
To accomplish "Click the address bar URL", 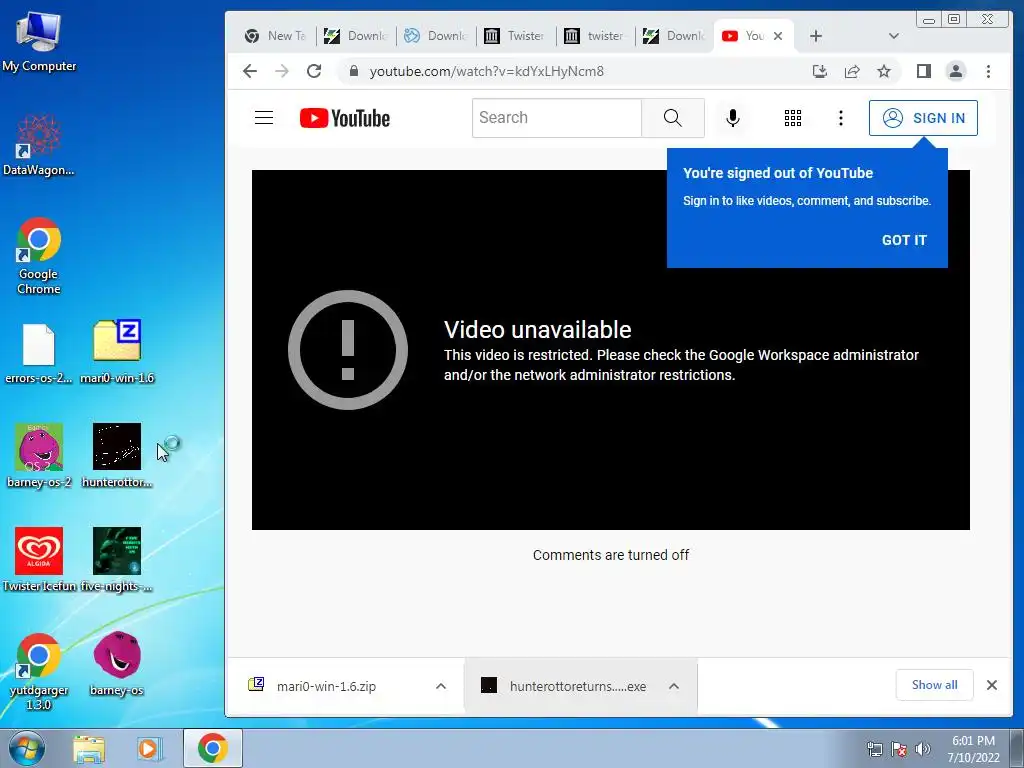I will click(487, 71).
